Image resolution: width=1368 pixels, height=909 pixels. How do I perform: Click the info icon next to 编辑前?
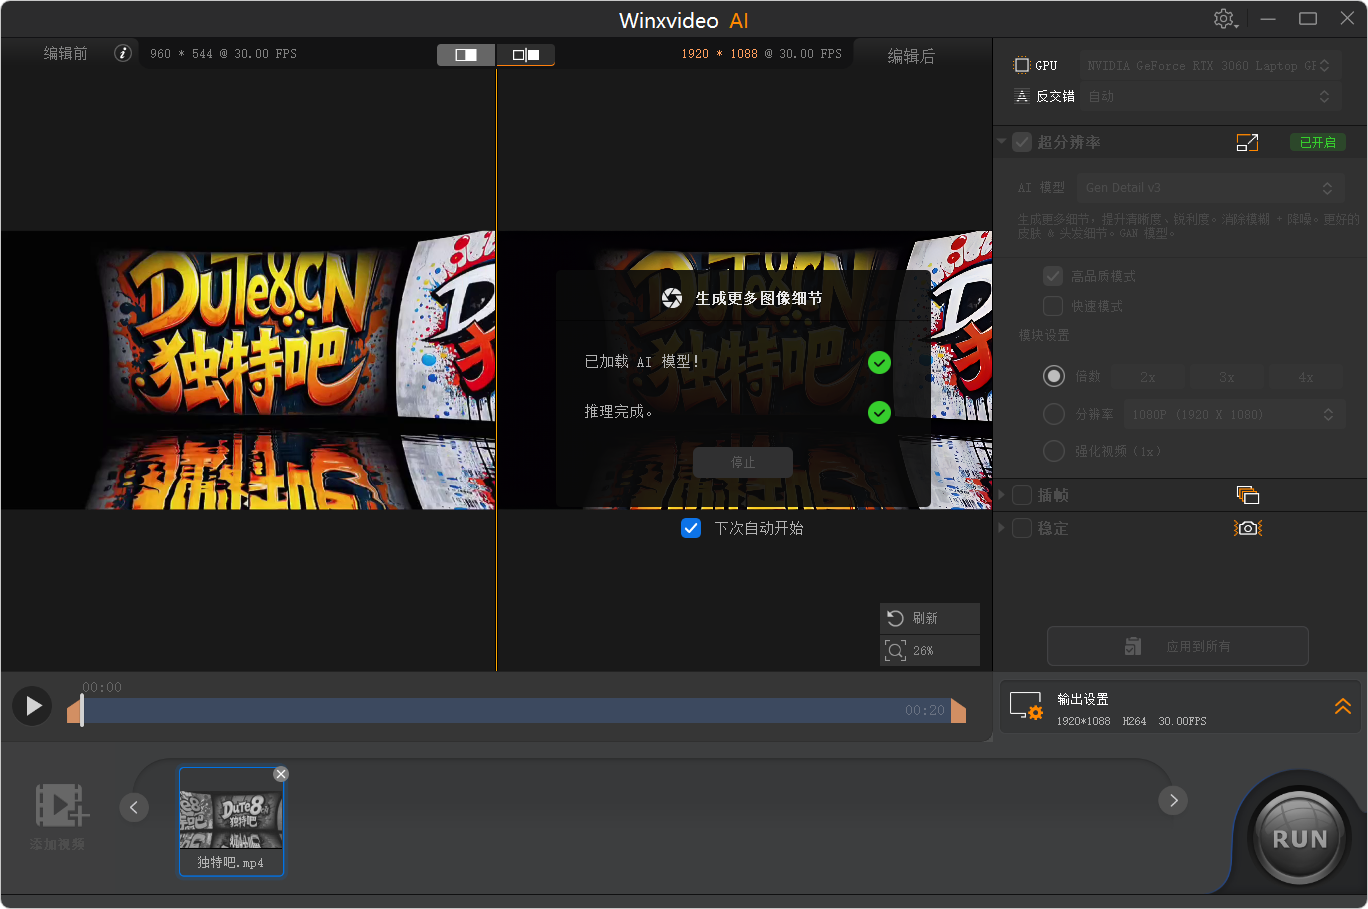[123, 53]
